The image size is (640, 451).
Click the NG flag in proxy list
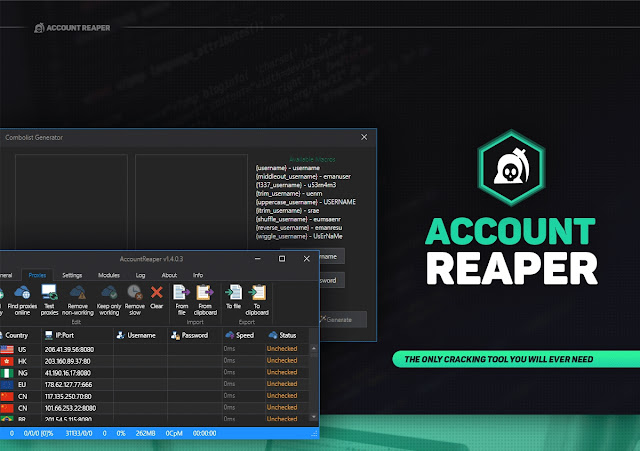point(7,373)
